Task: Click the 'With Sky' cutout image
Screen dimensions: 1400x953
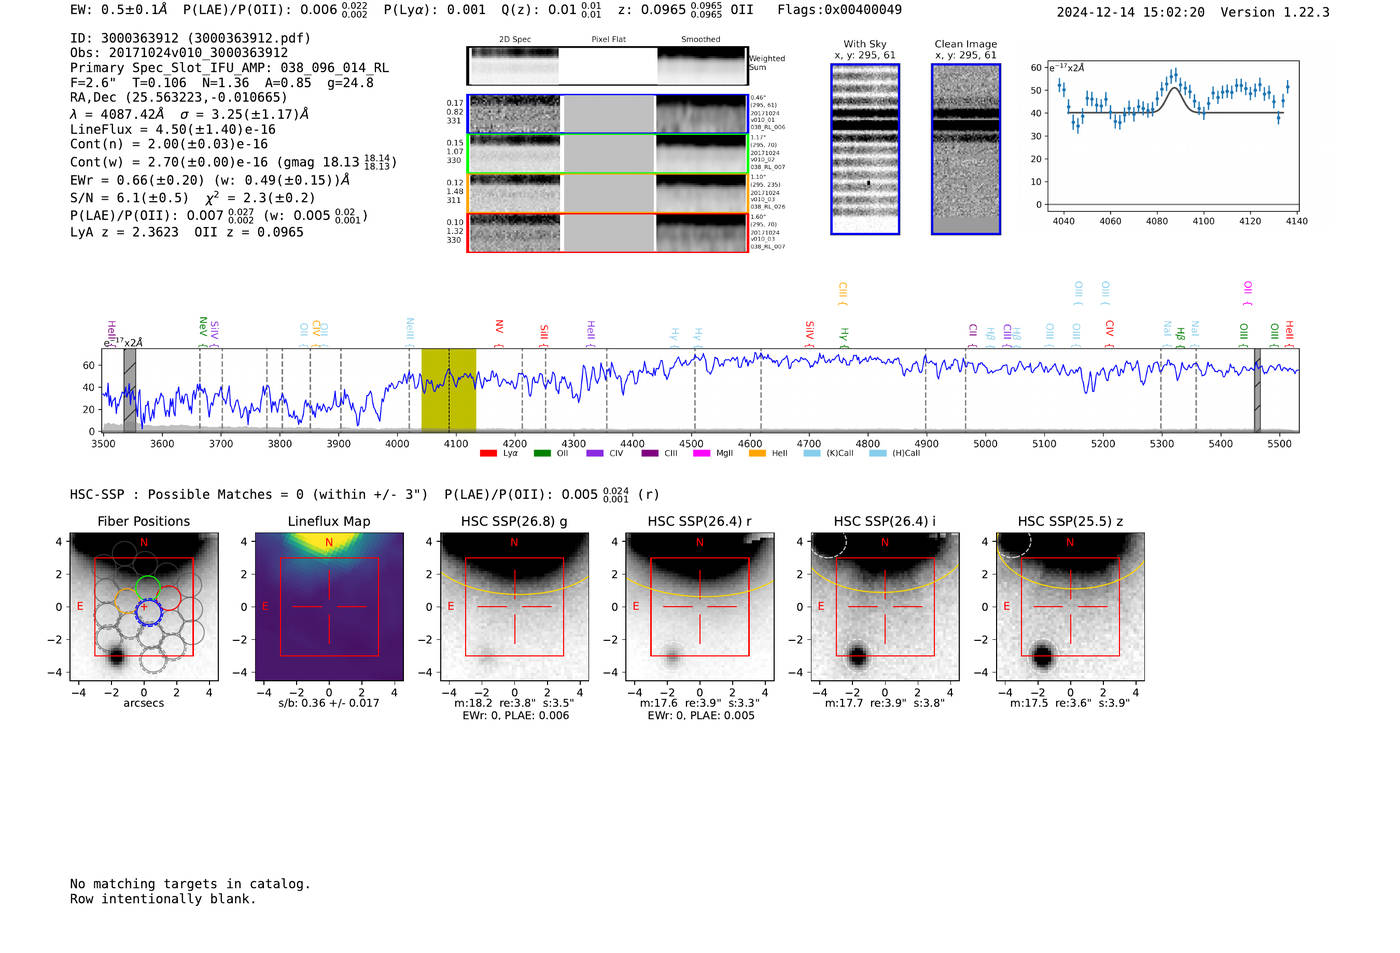Action: click(865, 149)
